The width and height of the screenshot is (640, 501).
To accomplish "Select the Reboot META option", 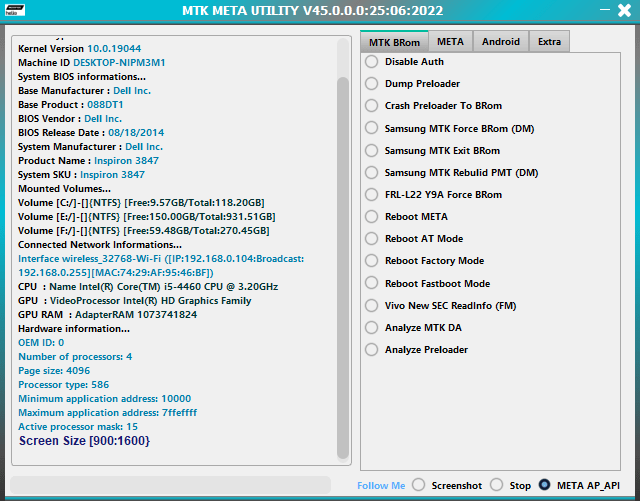I will (406, 217).
